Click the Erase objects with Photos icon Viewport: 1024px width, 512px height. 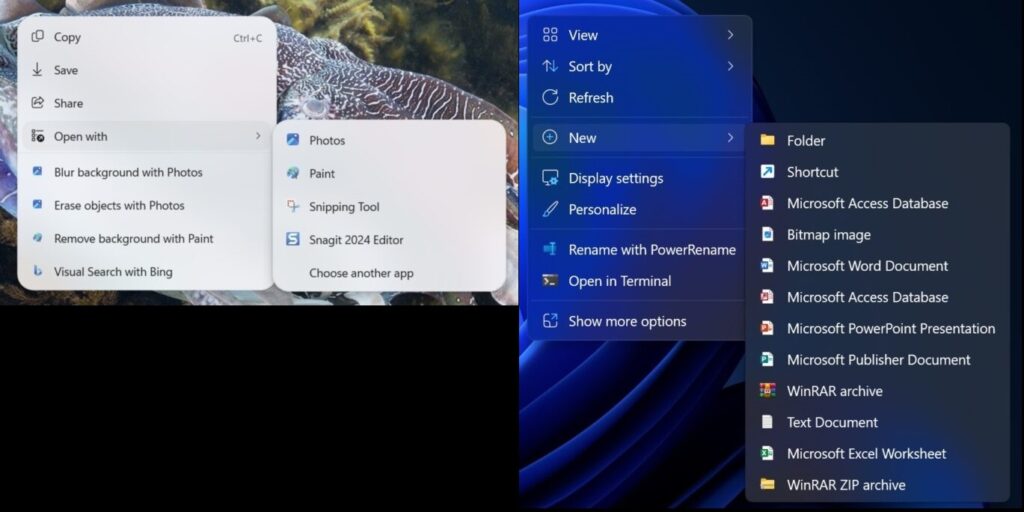pyautogui.click(x=38, y=205)
